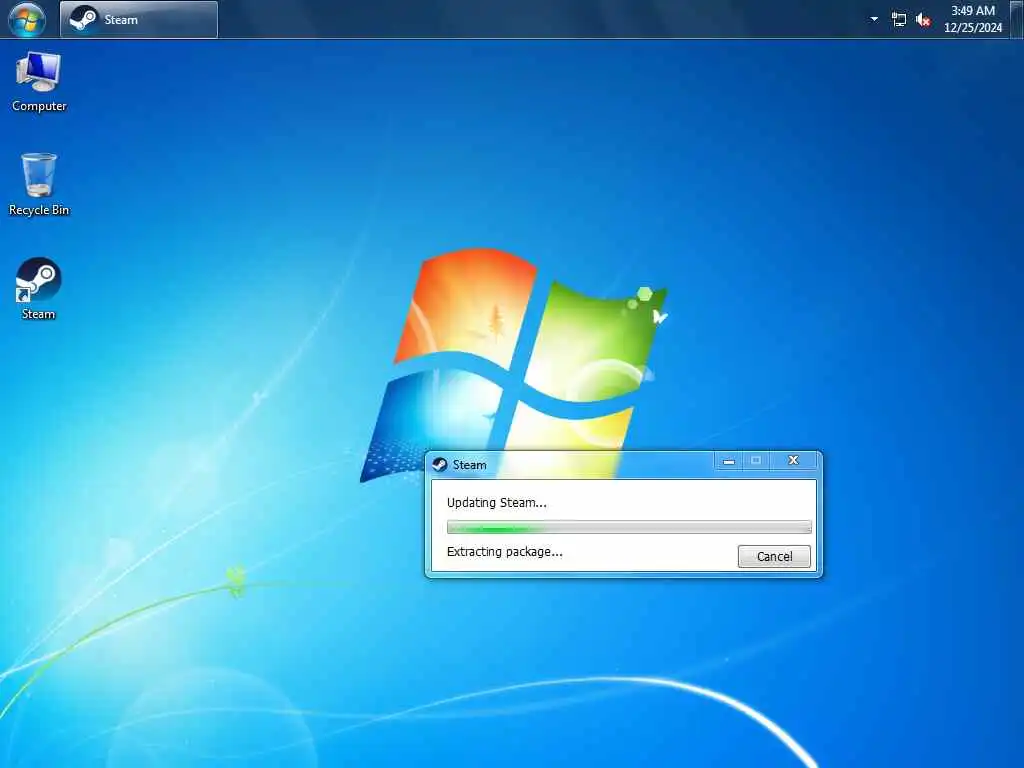Open the network status tray icon
Image resolution: width=1024 pixels, height=768 pixels.
[899, 20]
